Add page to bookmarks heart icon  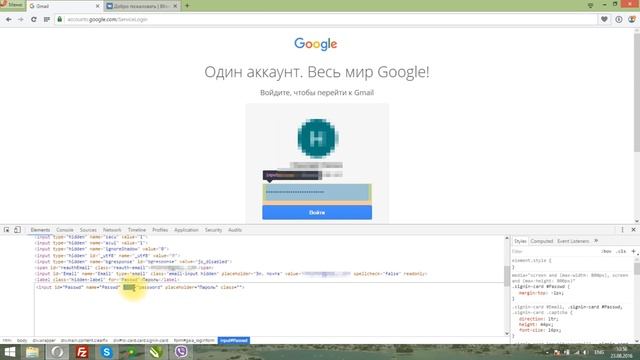(604, 19)
